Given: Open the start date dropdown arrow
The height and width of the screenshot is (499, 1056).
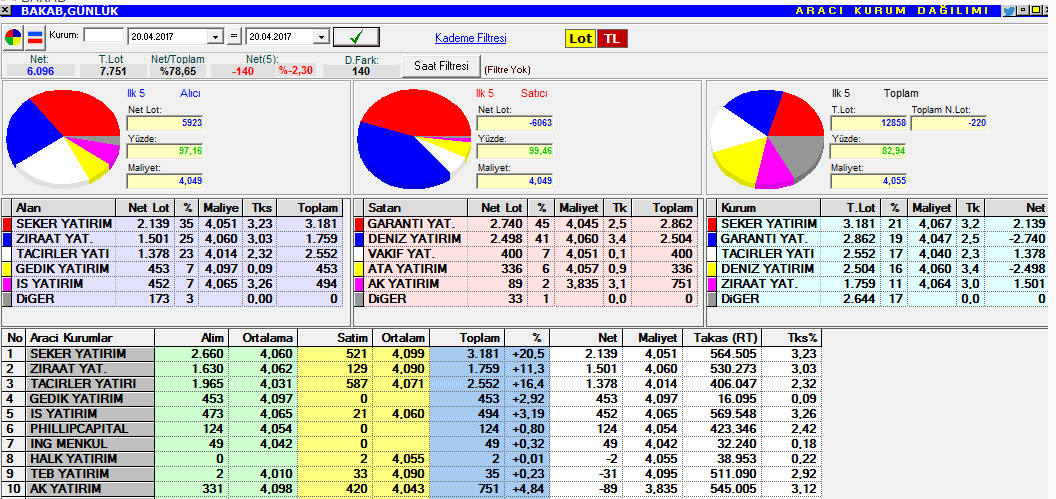Looking at the screenshot, I should tap(216, 37).
